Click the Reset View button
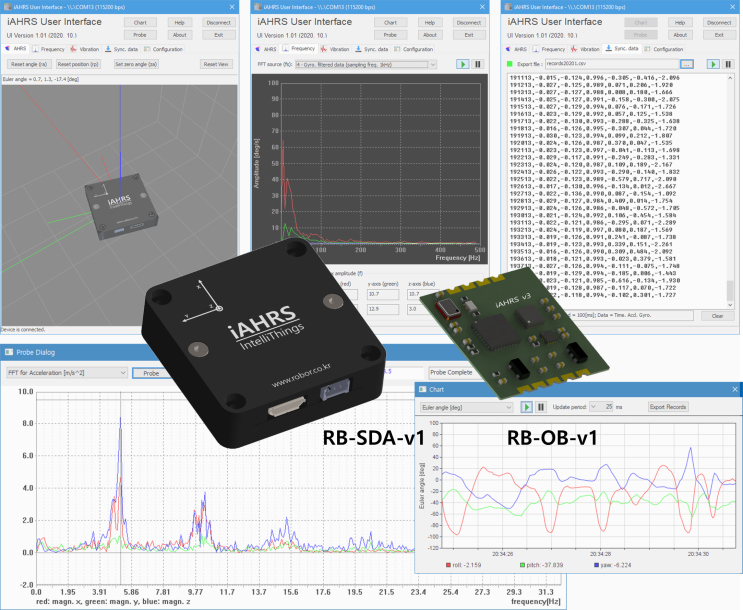The height and width of the screenshot is (610, 743). [x=216, y=64]
